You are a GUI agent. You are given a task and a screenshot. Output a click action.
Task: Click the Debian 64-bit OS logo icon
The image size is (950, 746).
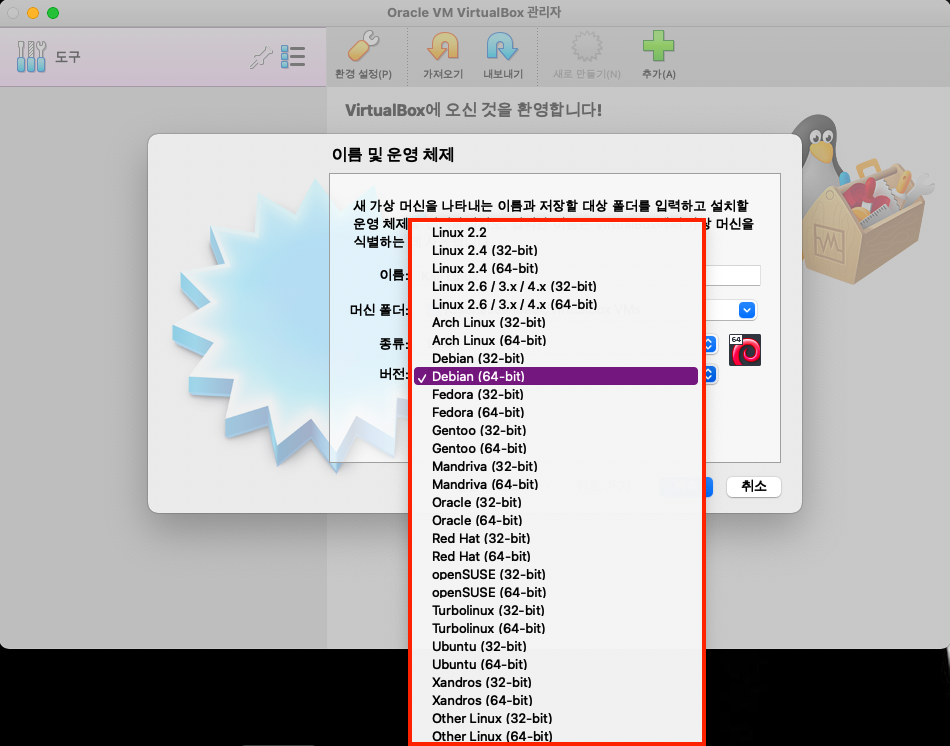pos(745,350)
